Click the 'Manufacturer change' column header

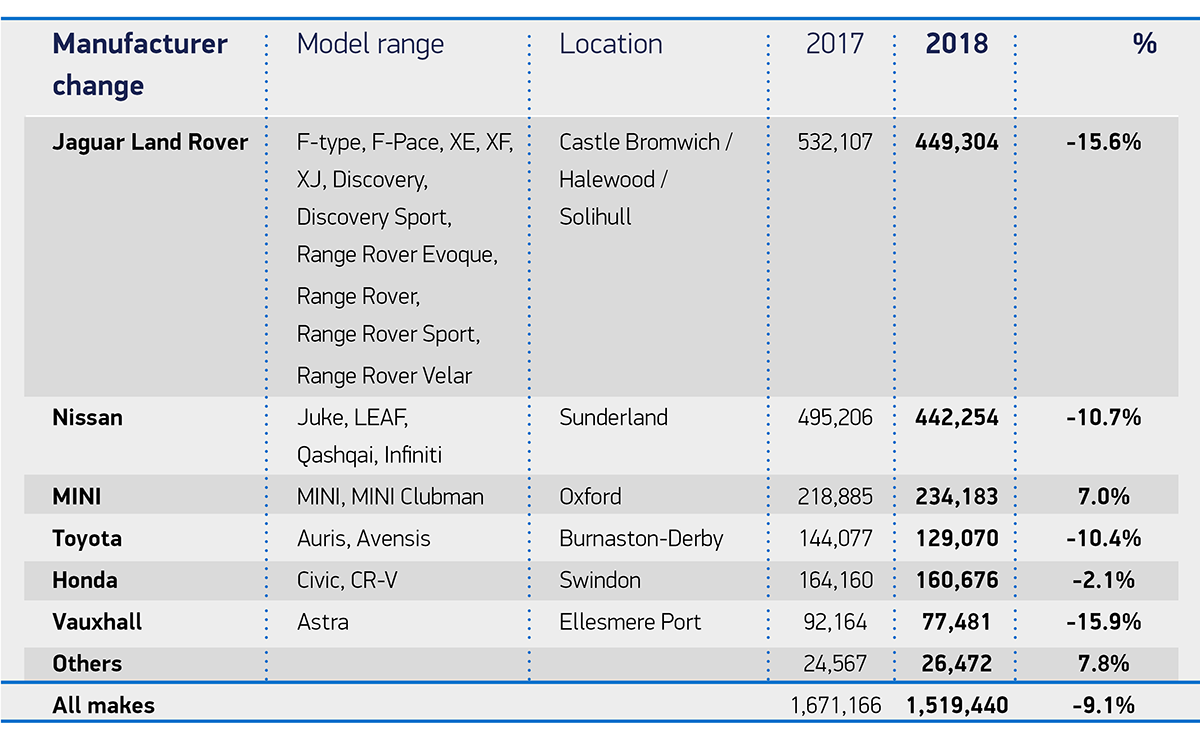click(140, 65)
